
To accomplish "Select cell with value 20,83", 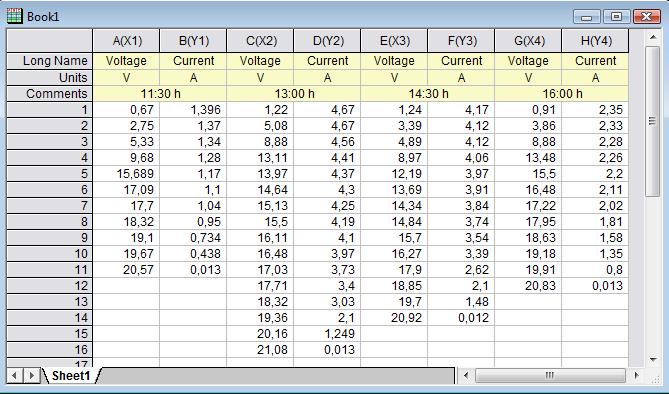I will pyautogui.click(x=528, y=286).
